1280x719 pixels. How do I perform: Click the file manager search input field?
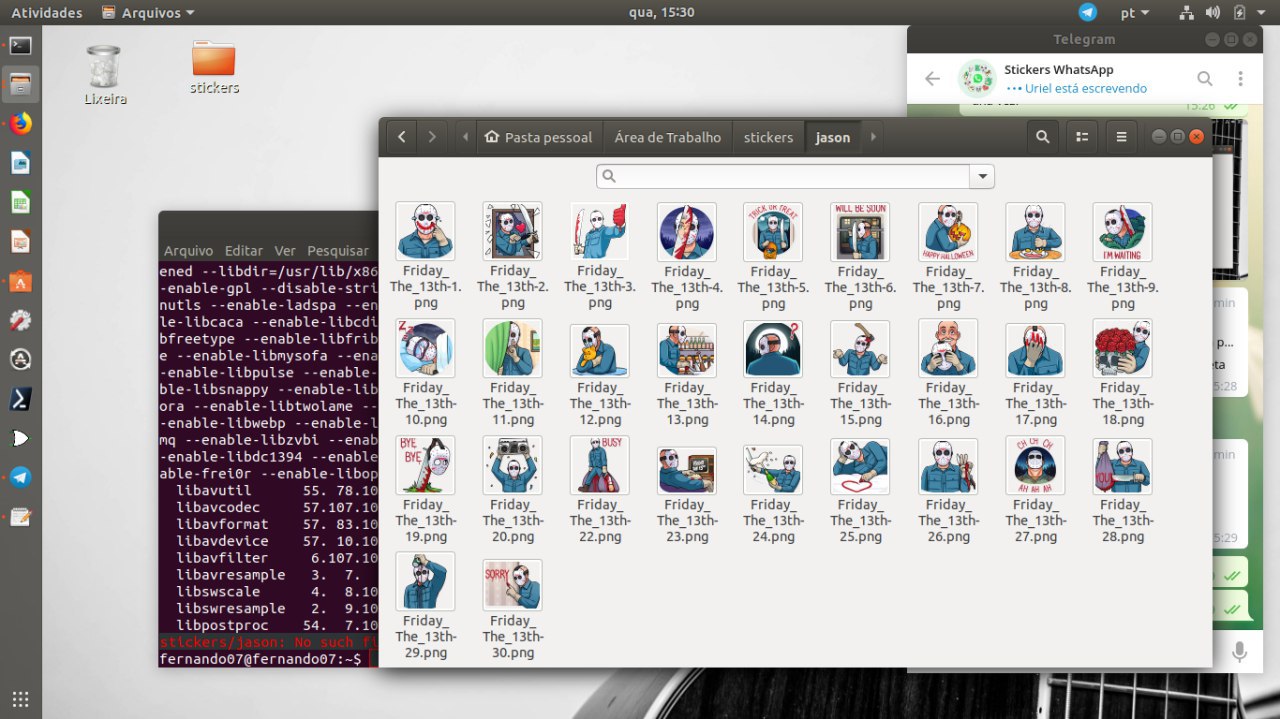tap(783, 177)
